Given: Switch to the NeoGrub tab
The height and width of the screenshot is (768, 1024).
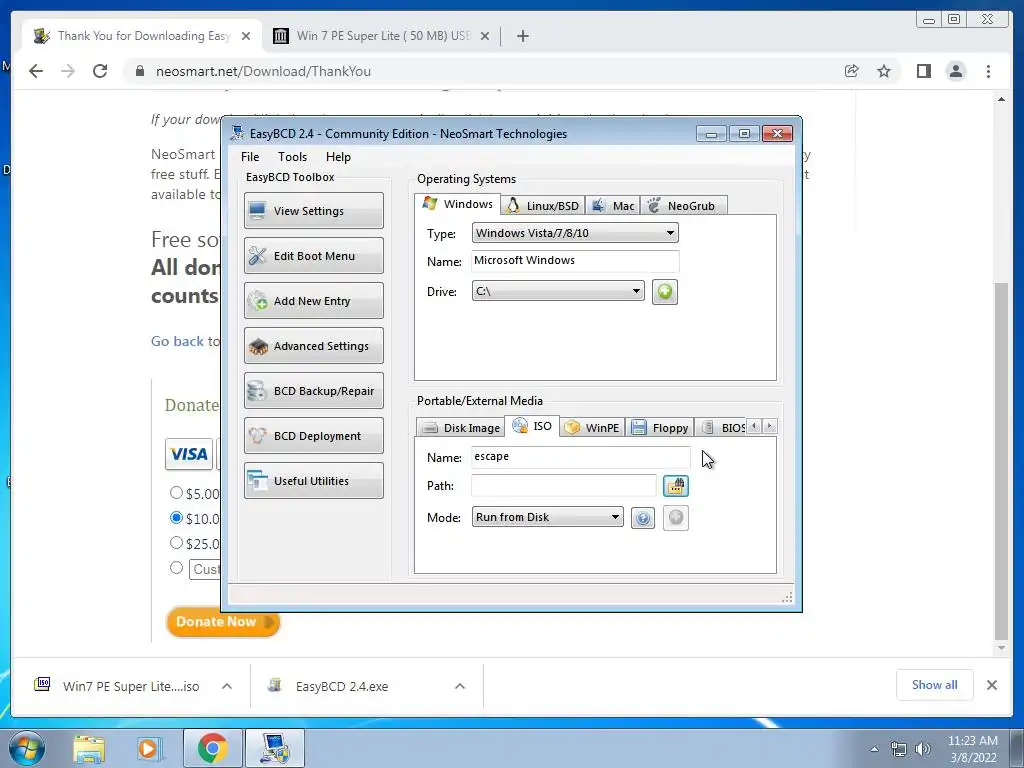Looking at the screenshot, I should point(684,206).
